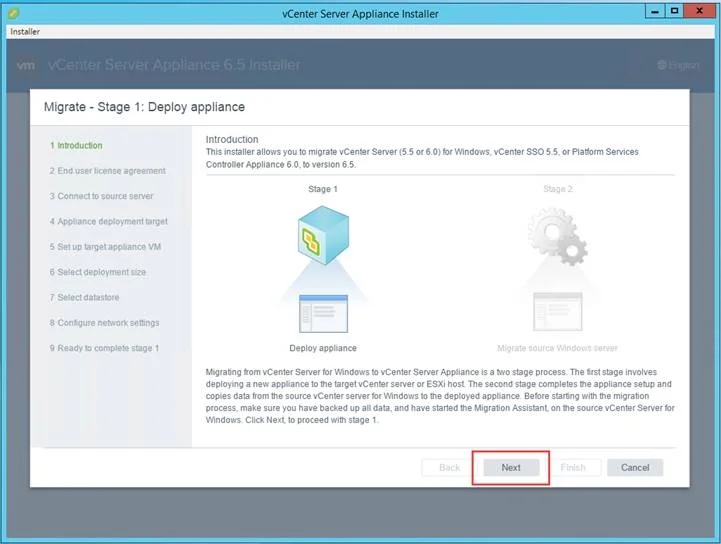Click the window icon above Deploy appliance
The width and height of the screenshot is (721, 544).
point(323,314)
